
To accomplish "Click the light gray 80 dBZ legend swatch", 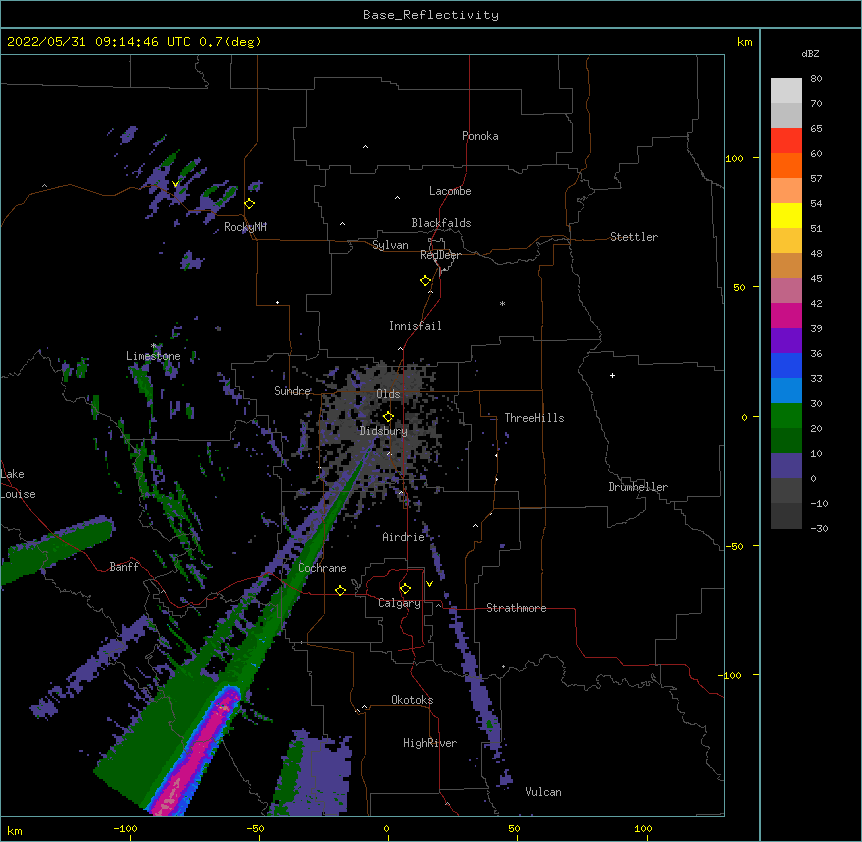I will tap(786, 91).
